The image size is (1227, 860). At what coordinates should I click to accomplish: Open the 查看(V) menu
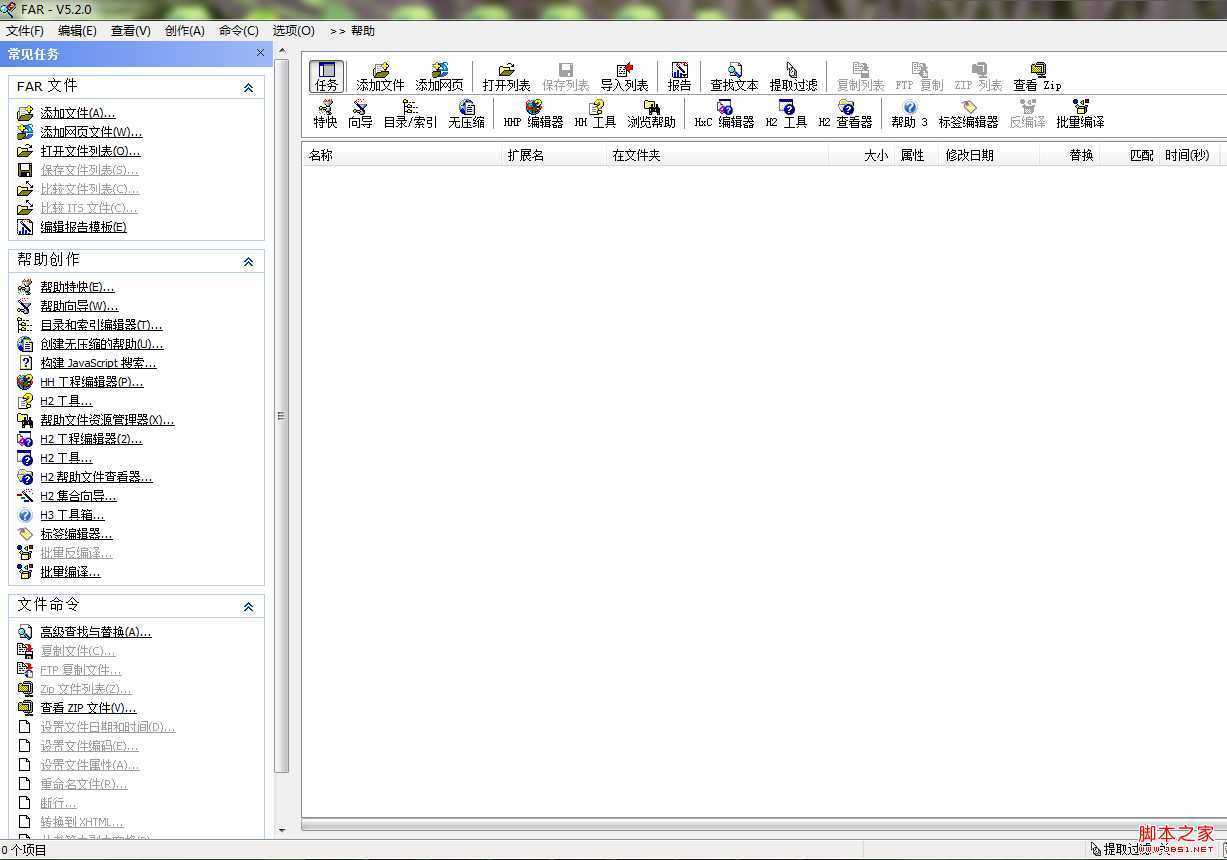(131, 31)
